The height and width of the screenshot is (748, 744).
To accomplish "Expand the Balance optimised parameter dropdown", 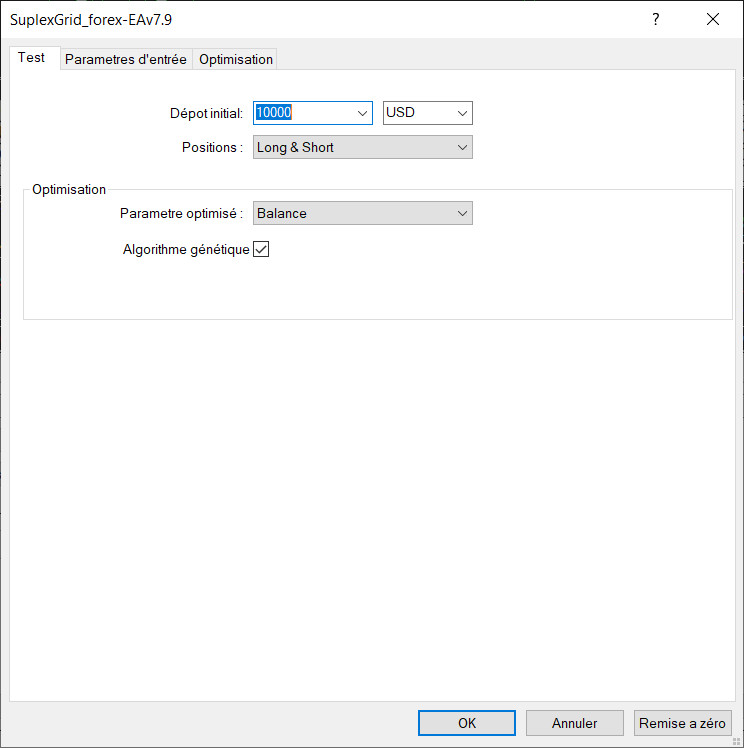I will (362, 213).
